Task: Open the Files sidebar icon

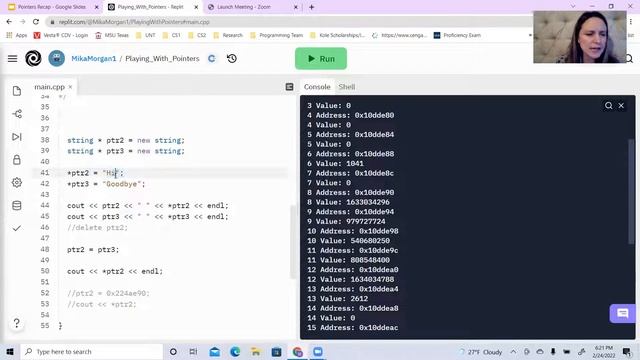Action: (x=17, y=91)
